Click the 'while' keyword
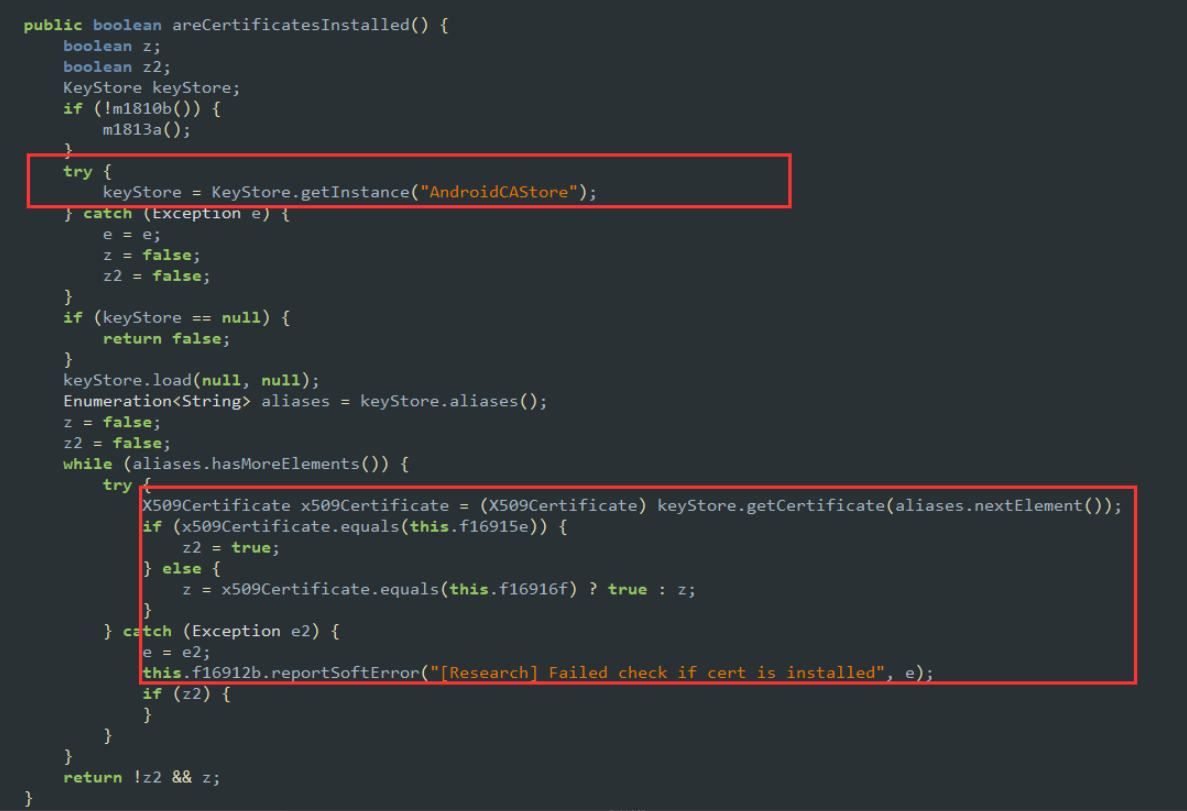This screenshot has height=811, width=1187. tap(88, 464)
